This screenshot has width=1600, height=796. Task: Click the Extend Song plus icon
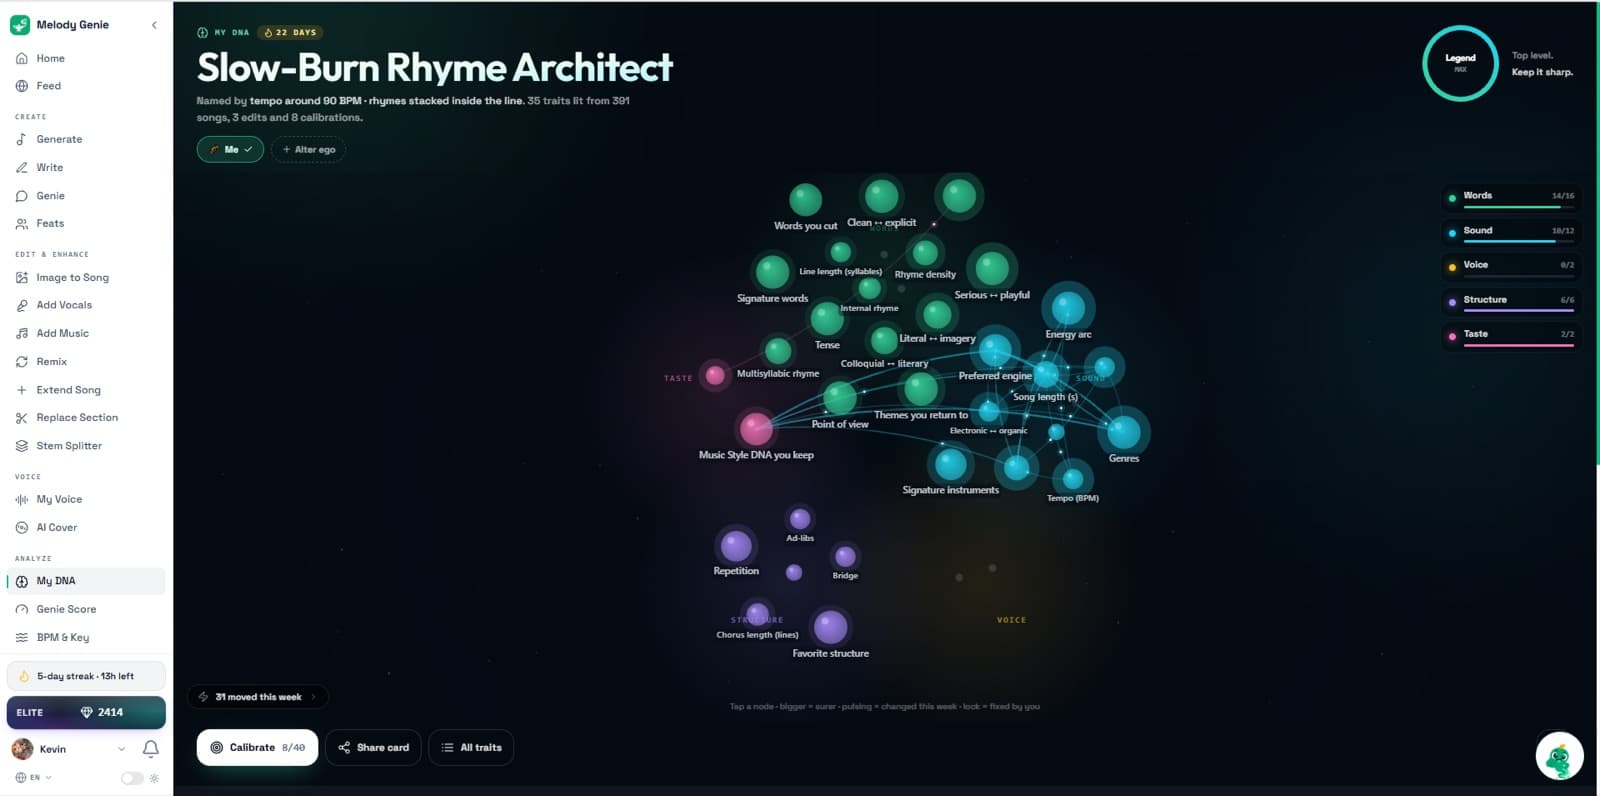click(x=22, y=390)
